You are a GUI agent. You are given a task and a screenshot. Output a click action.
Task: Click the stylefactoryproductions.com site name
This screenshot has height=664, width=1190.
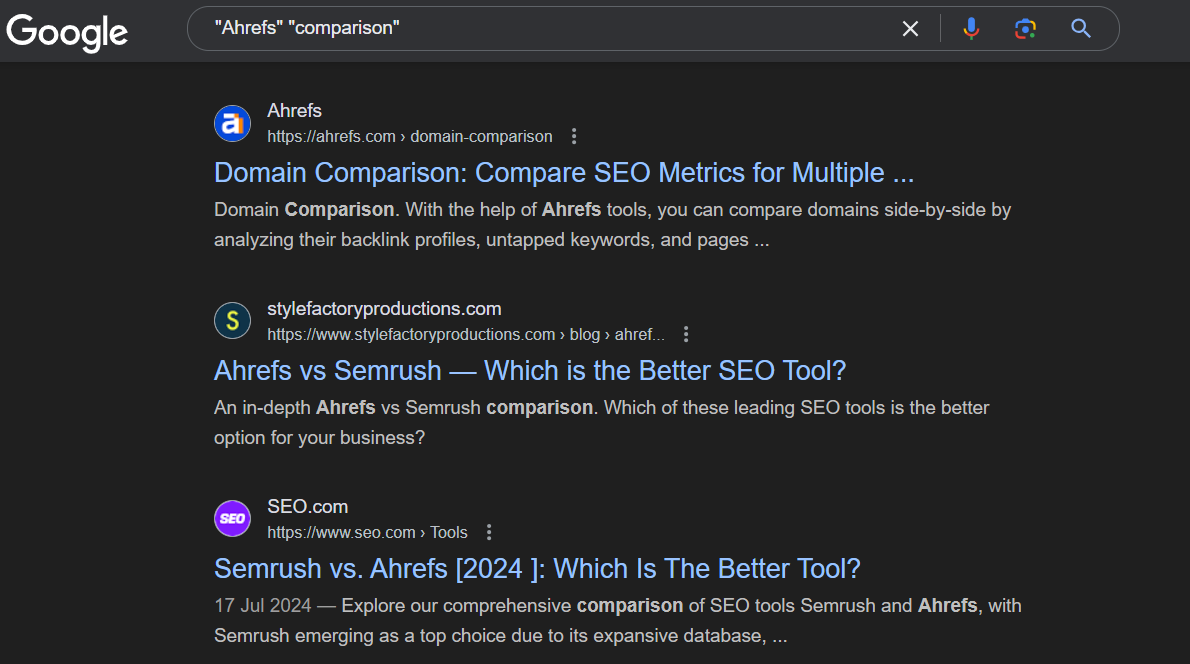click(384, 309)
